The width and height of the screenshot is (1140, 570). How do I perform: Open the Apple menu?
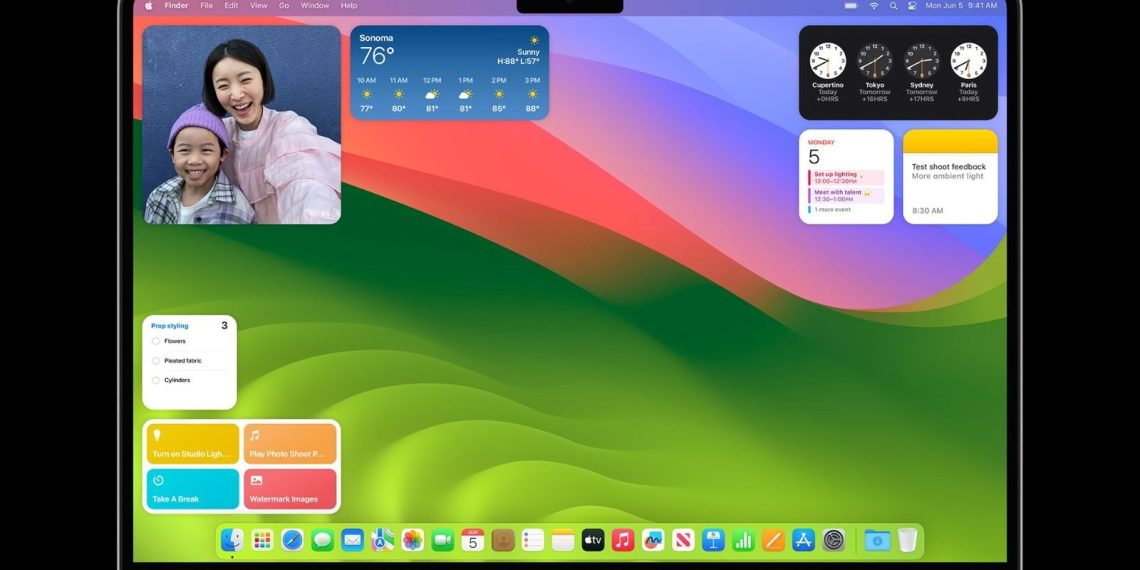(x=148, y=6)
